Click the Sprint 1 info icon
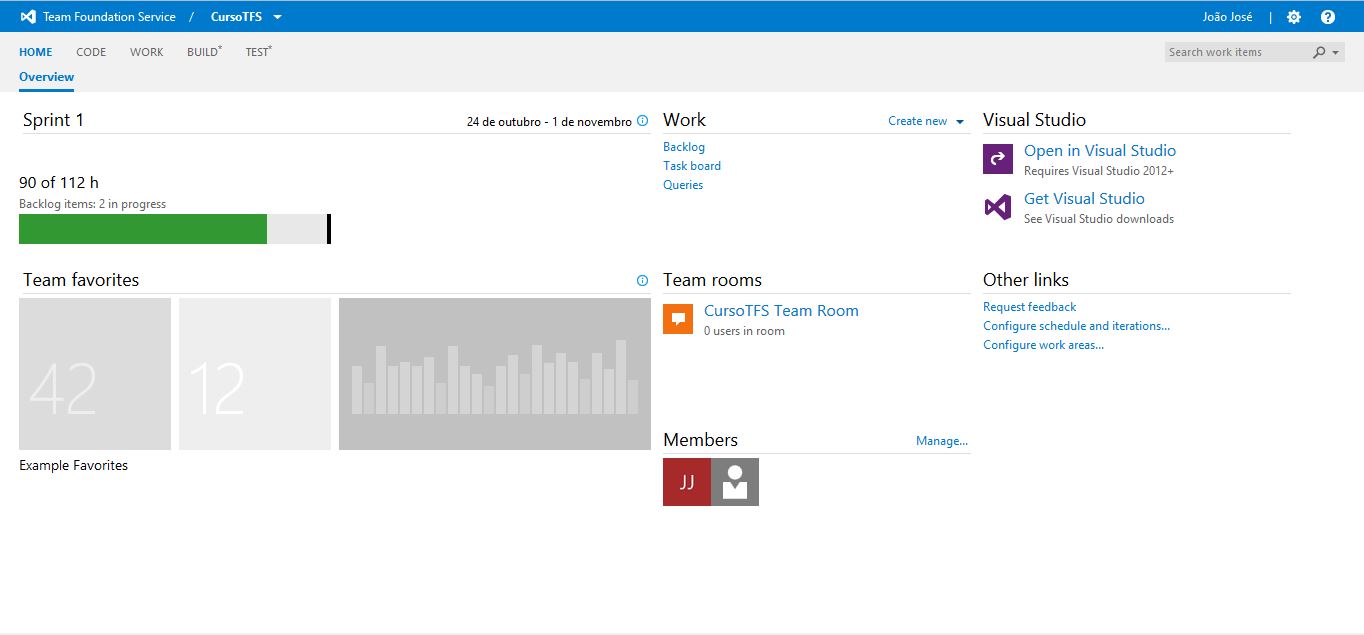Screen dimensions: 1364x635 tap(642, 121)
